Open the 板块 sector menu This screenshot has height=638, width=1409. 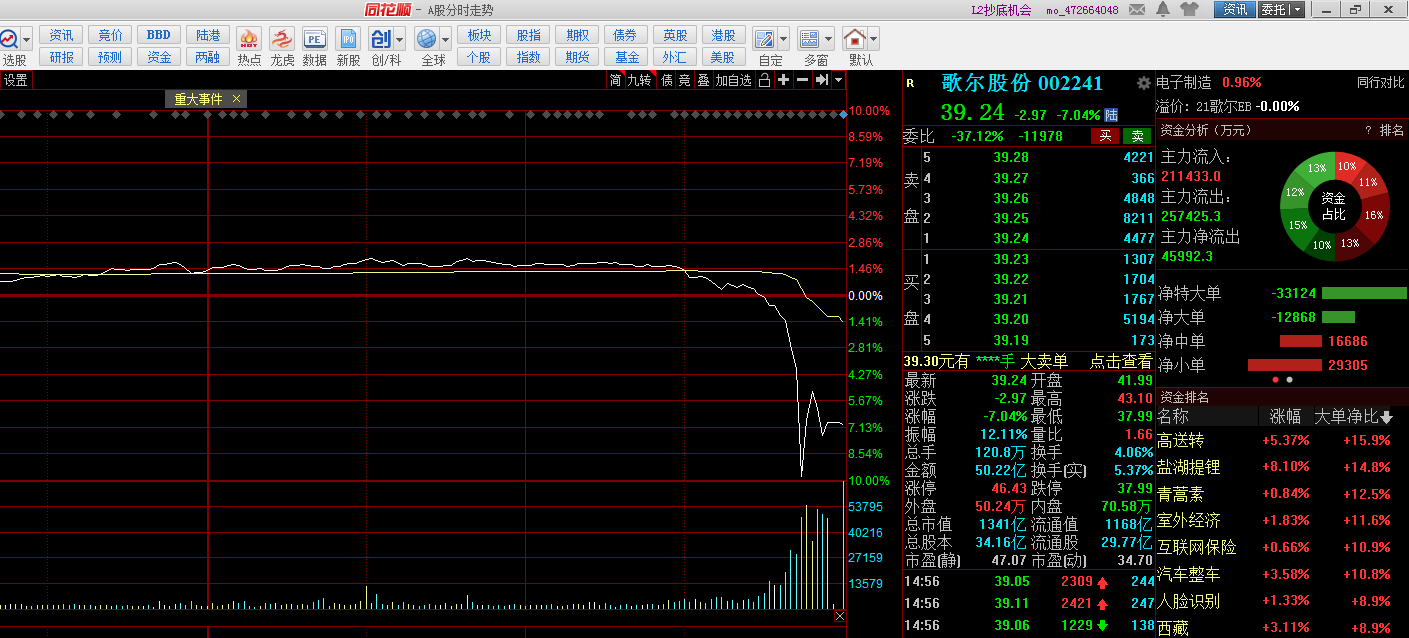click(479, 35)
